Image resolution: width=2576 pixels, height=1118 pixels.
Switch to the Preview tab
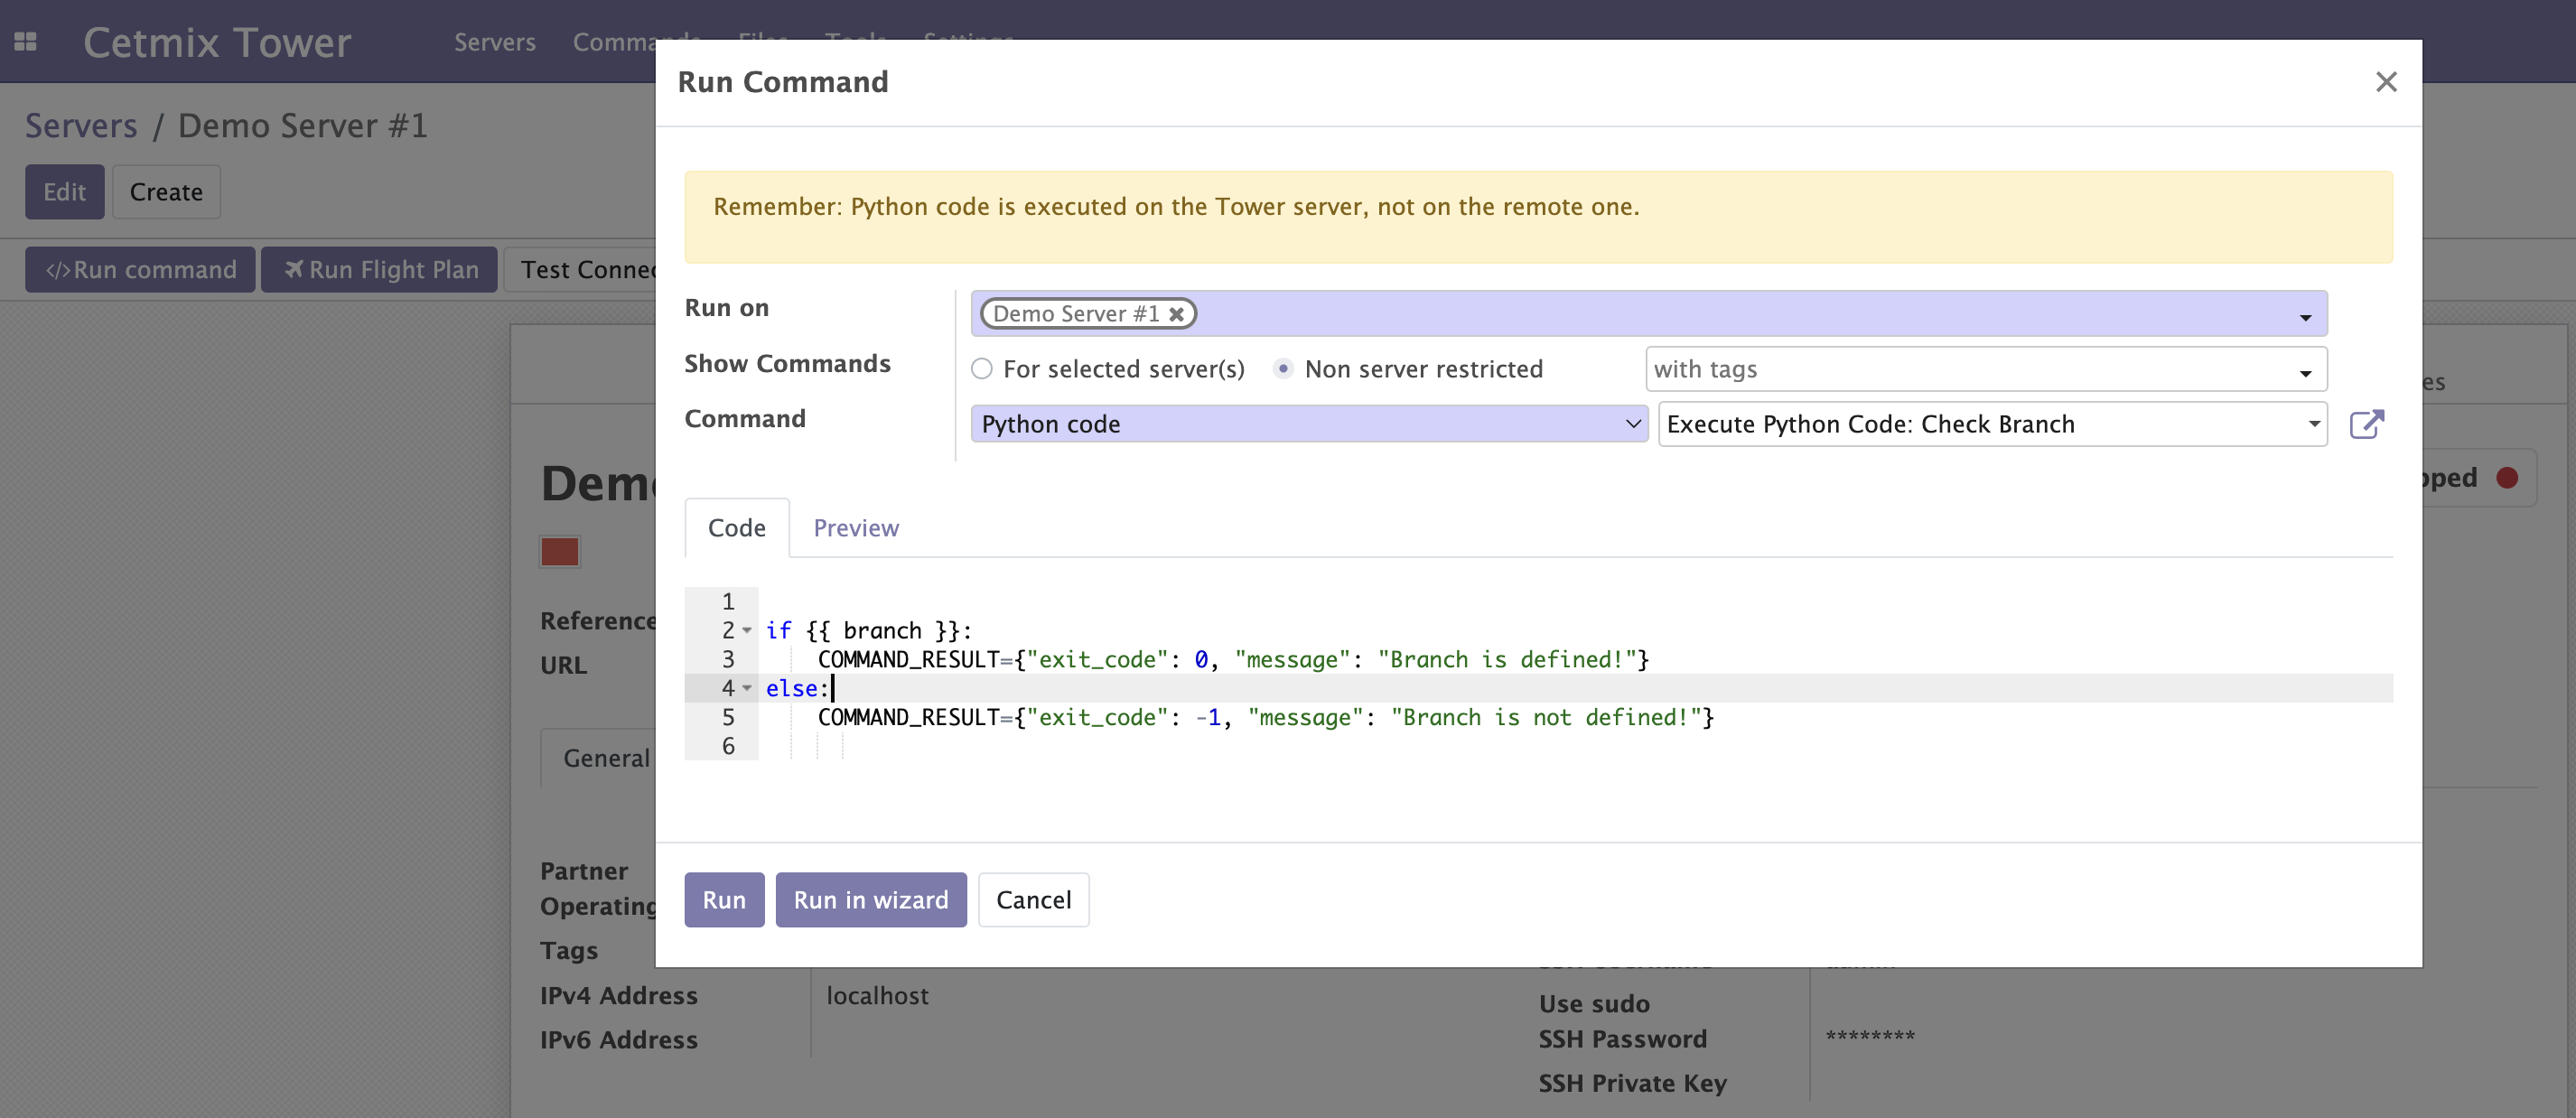(855, 528)
